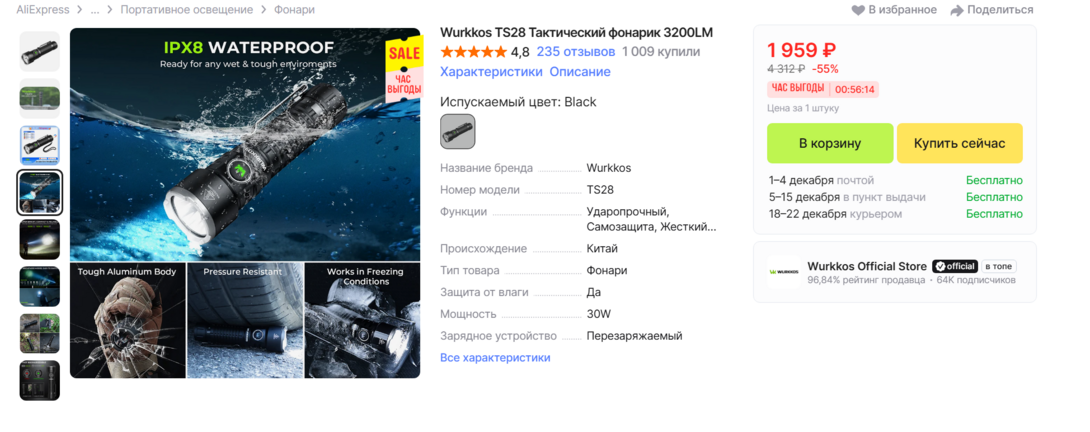Select the second thumbnail in gallery
Screen dimensions: 1090x432
tap(40, 99)
